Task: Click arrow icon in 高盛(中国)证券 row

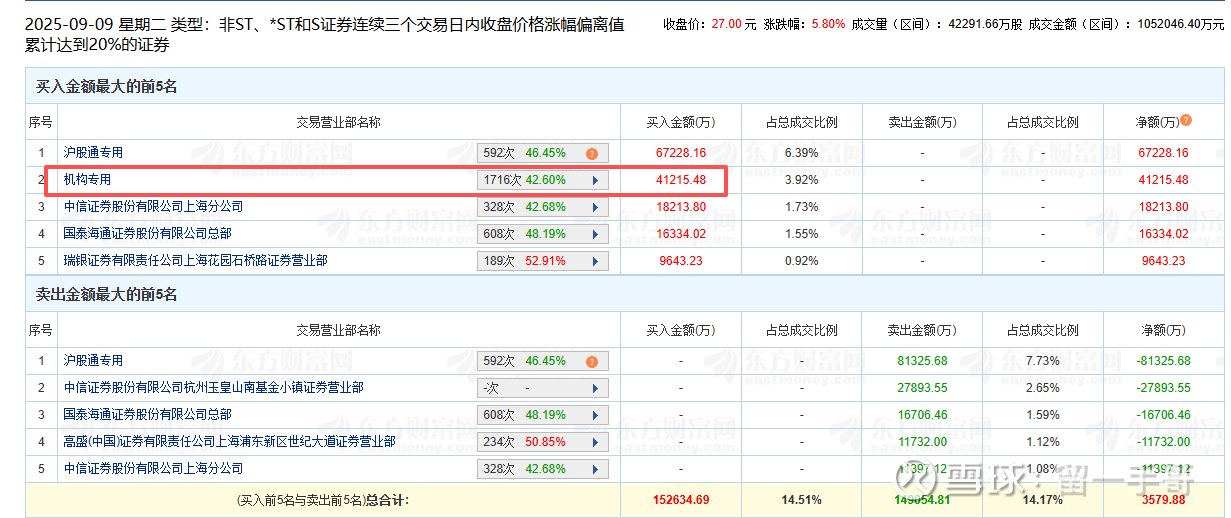Action: (x=595, y=442)
